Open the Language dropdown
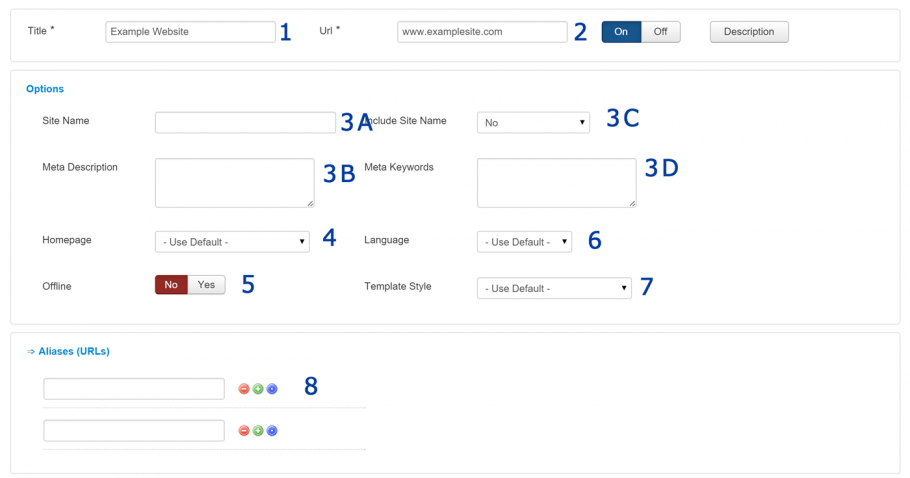 (x=524, y=242)
